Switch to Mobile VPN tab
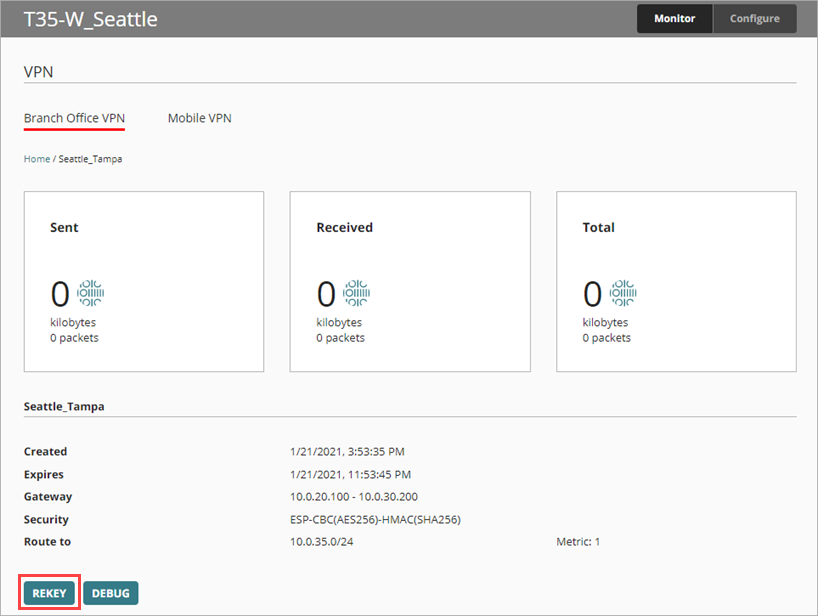This screenshot has width=818, height=616. click(x=199, y=118)
